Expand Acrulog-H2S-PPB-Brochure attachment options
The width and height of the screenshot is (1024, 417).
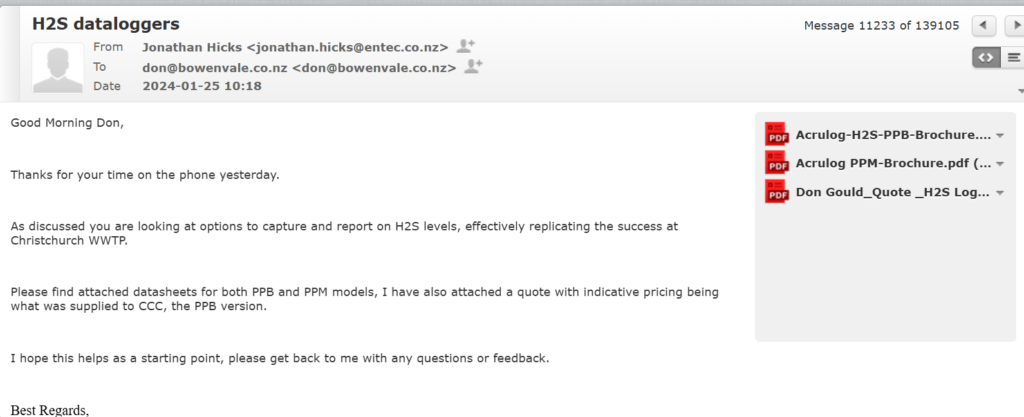pos(999,136)
